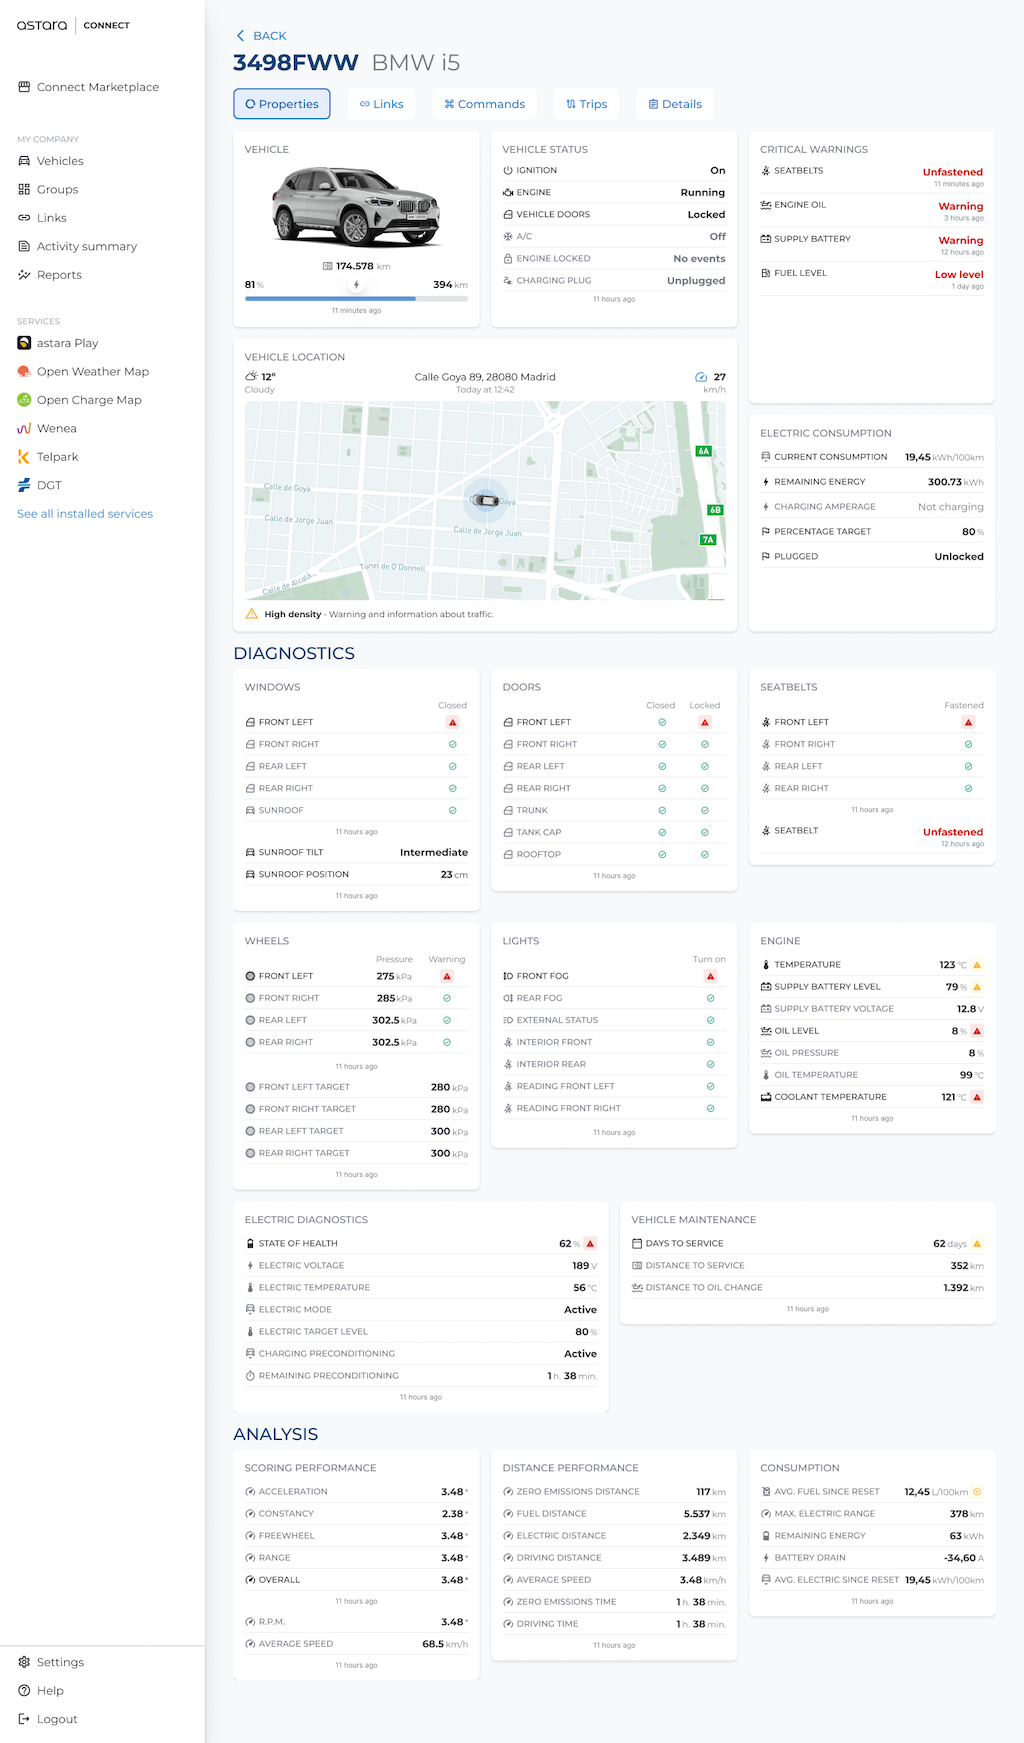The height and width of the screenshot is (1743, 1024).
Task: Open Help in the sidebar
Action: [x=41, y=1691]
